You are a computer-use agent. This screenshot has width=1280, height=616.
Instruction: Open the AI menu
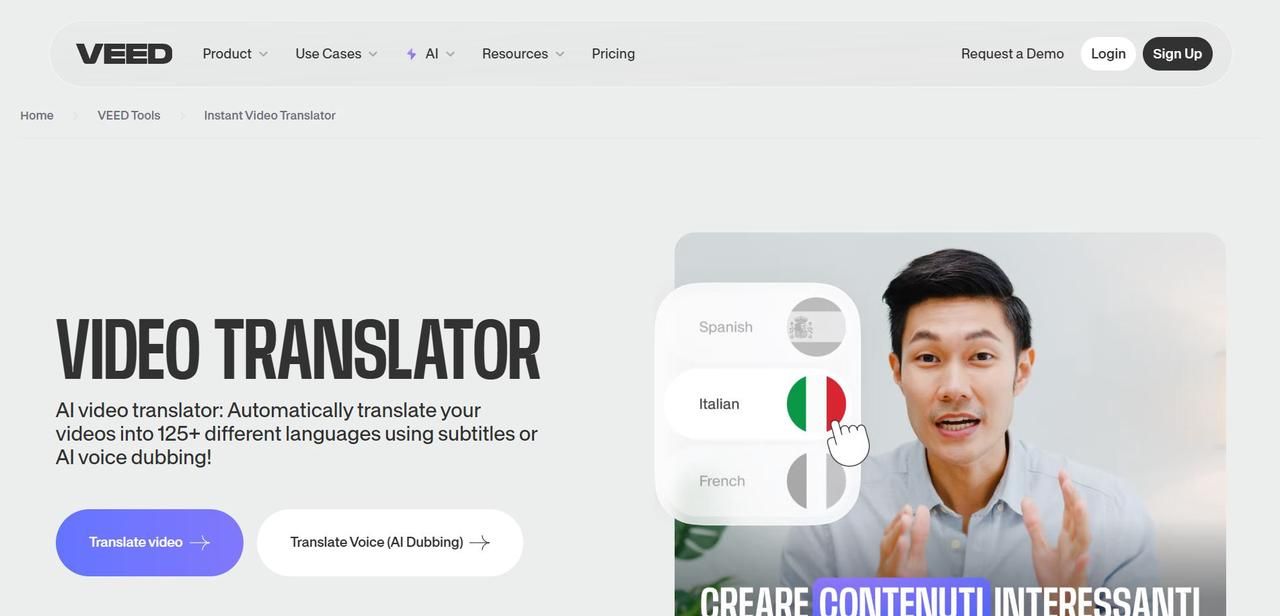point(431,54)
